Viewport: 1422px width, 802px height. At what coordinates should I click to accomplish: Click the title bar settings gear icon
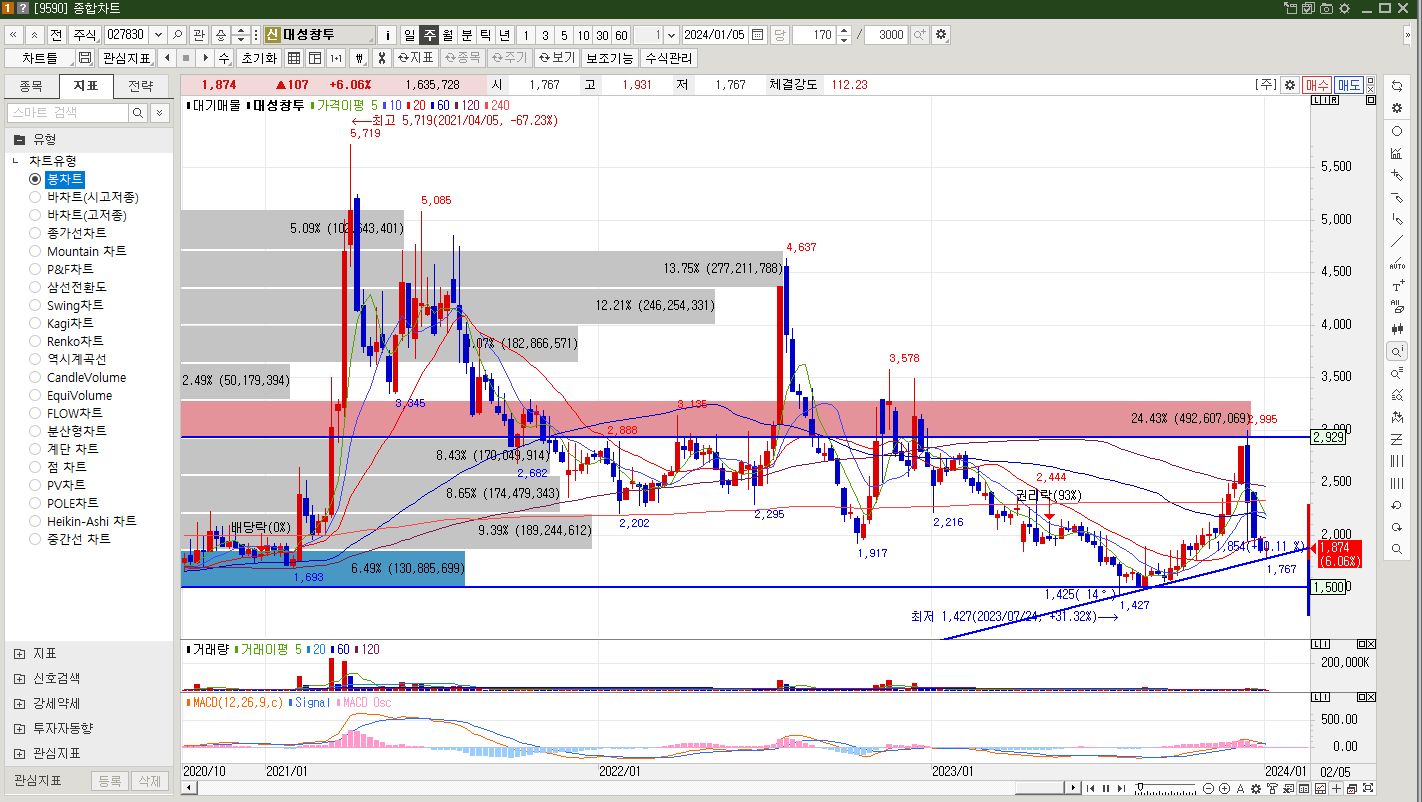pyautogui.click(x=1344, y=8)
